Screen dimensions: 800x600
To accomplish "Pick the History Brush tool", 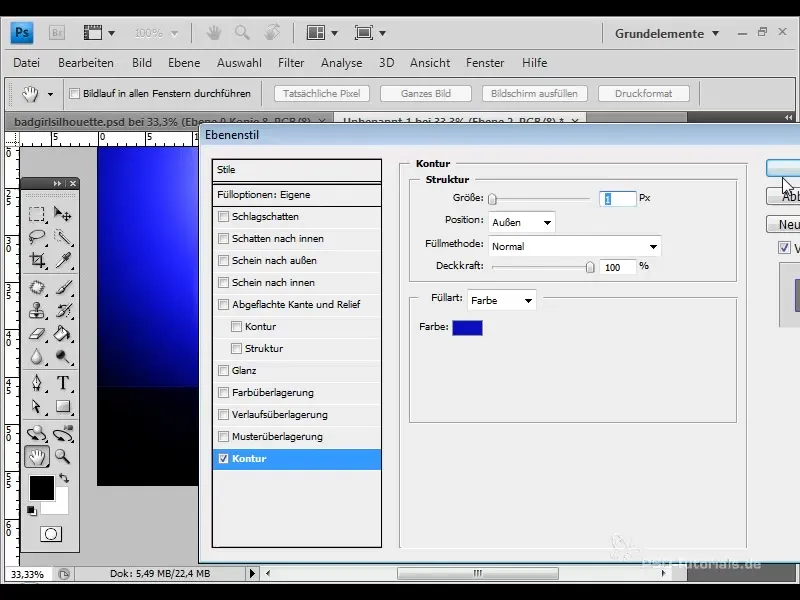I will 63,310.
